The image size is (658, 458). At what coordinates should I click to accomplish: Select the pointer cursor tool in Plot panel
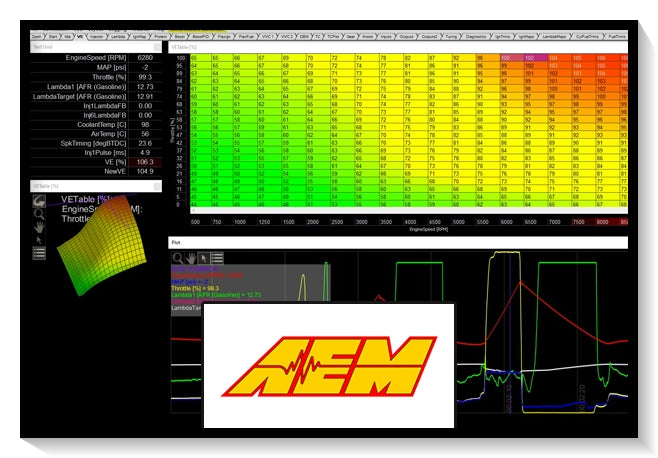coord(204,258)
